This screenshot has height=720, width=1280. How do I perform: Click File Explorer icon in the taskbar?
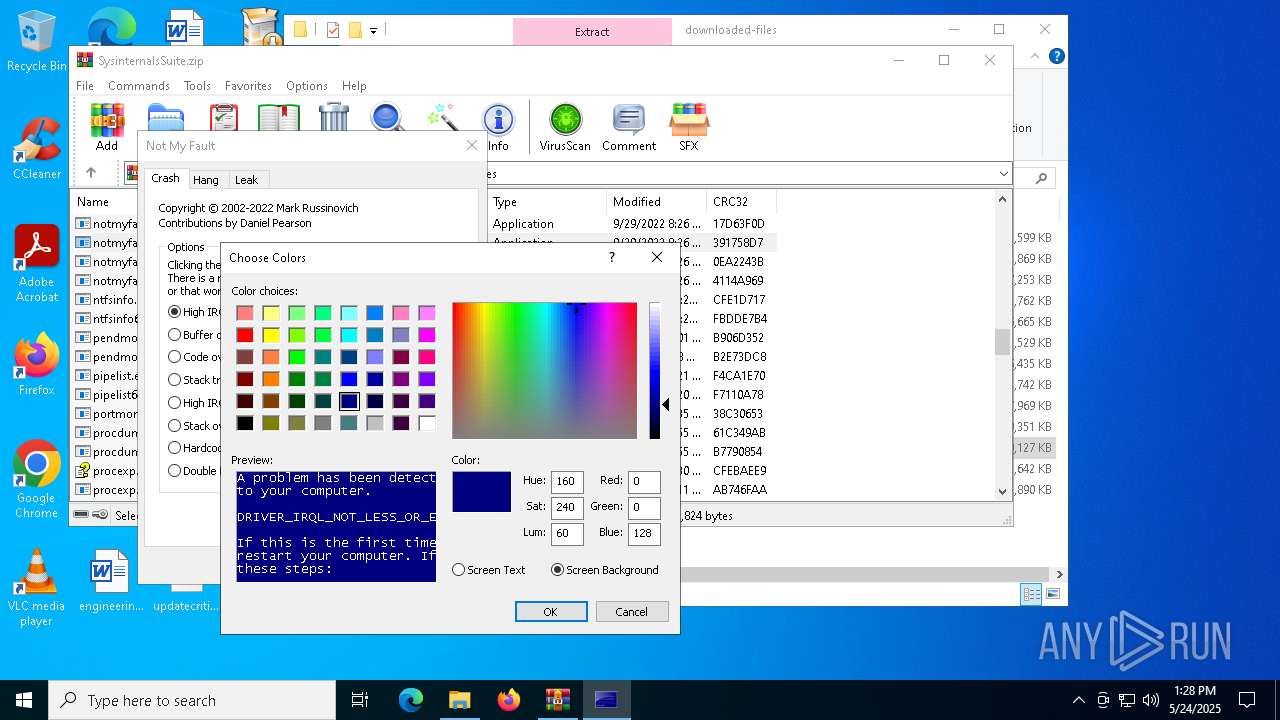(x=459, y=700)
